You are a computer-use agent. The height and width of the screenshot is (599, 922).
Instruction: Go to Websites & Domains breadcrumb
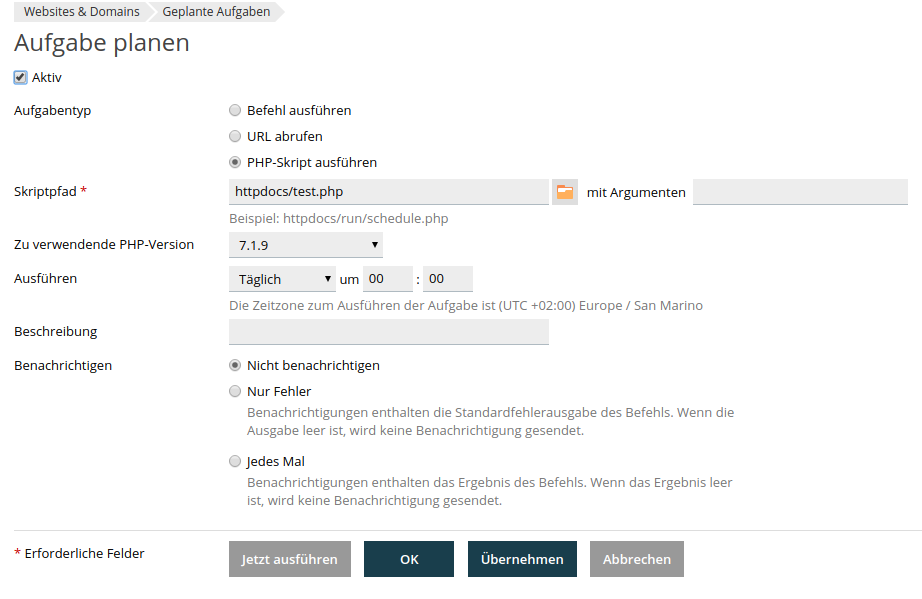tap(82, 11)
